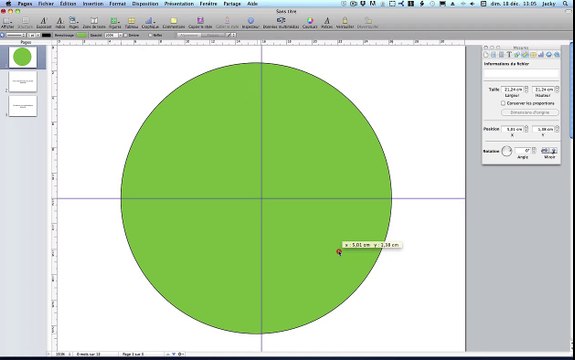Select the Table inspector icon

coord(533,55)
